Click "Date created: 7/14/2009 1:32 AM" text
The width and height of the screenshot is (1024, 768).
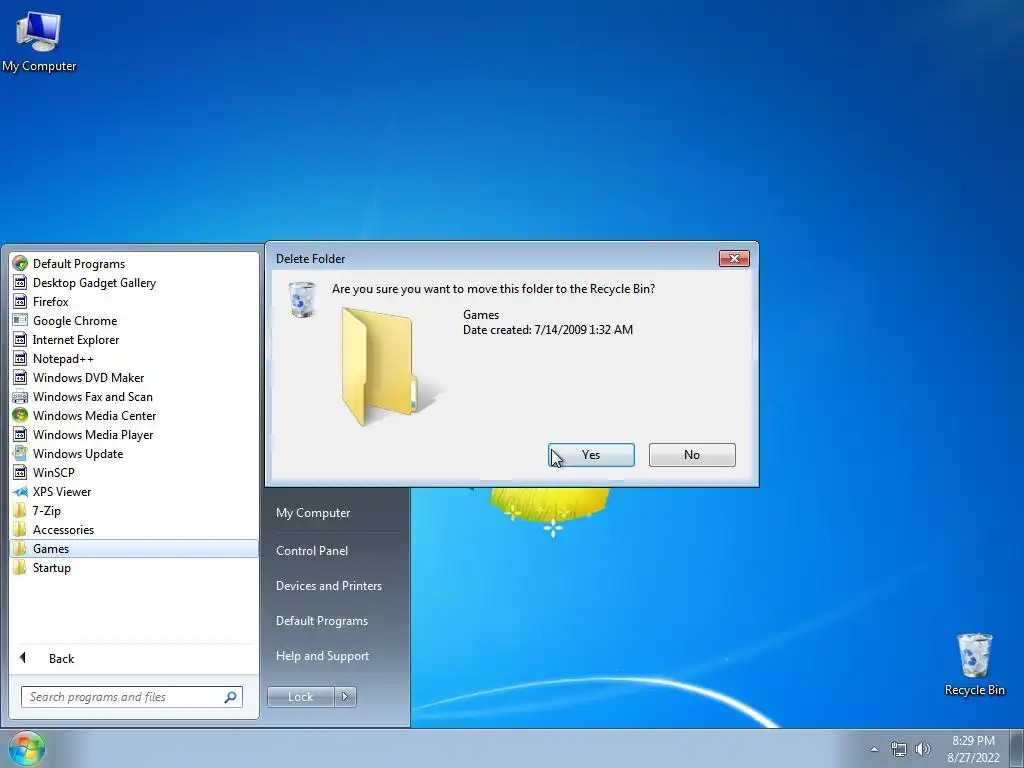[548, 330]
